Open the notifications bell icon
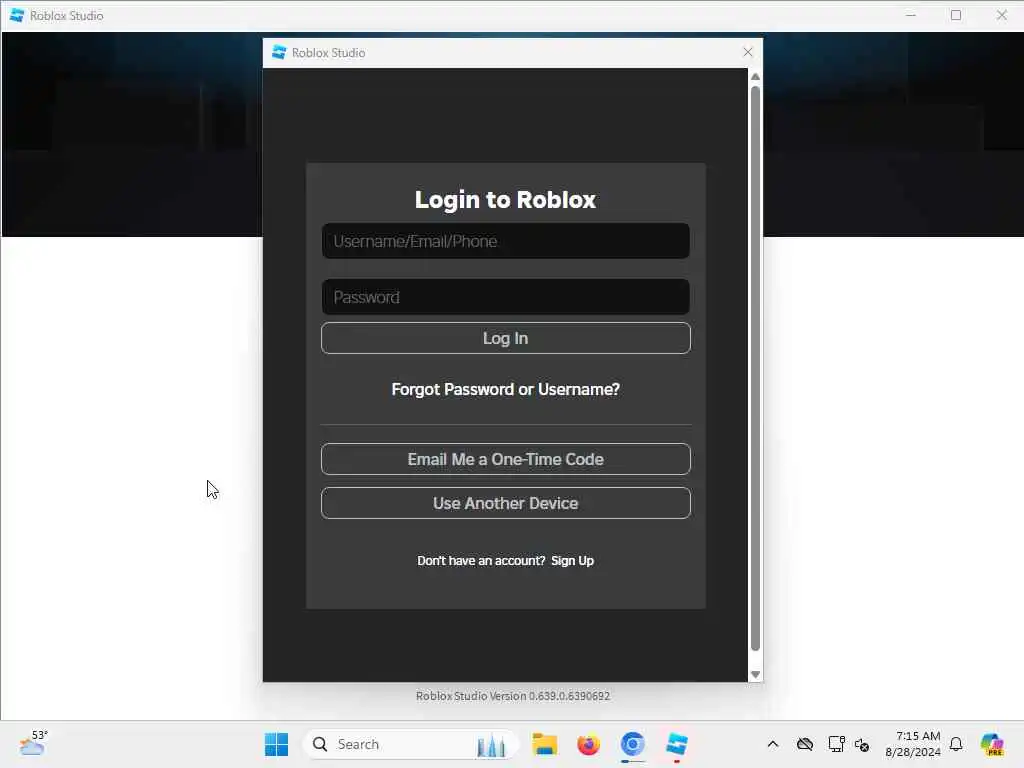Screen dimensions: 1024x768 click(956, 744)
